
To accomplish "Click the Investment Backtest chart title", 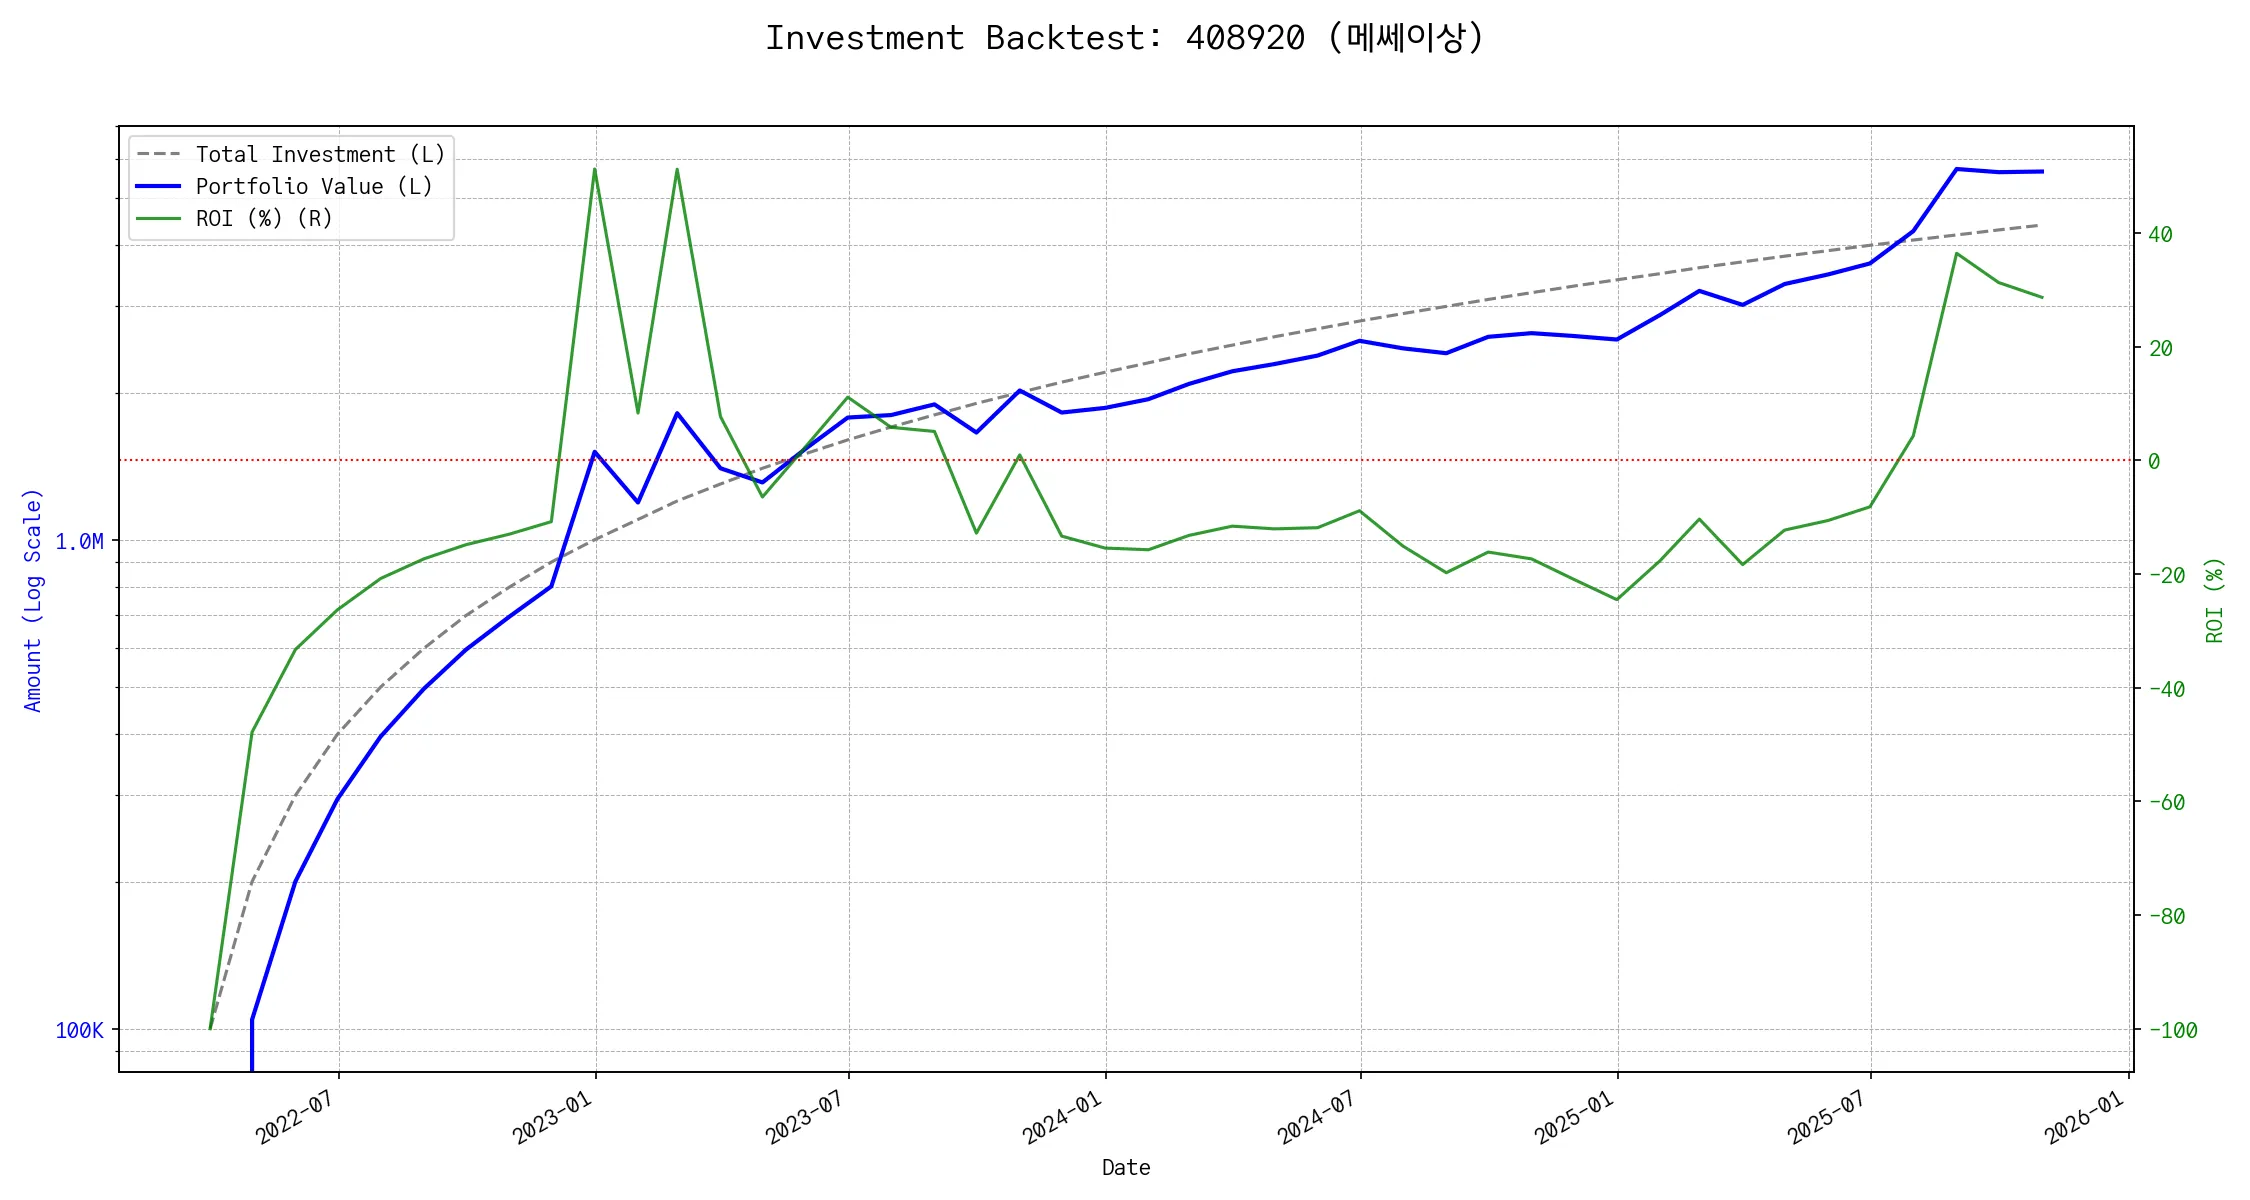I will click(1124, 38).
